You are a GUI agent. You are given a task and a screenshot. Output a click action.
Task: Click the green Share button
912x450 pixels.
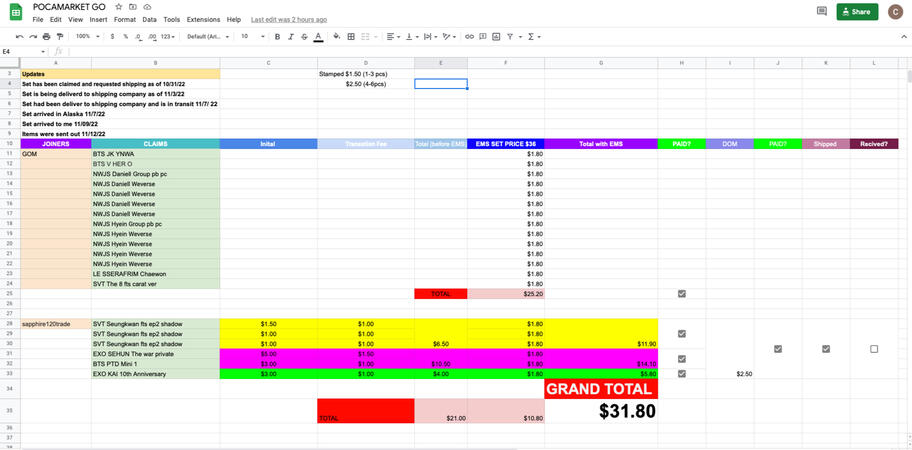[x=858, y=12]
